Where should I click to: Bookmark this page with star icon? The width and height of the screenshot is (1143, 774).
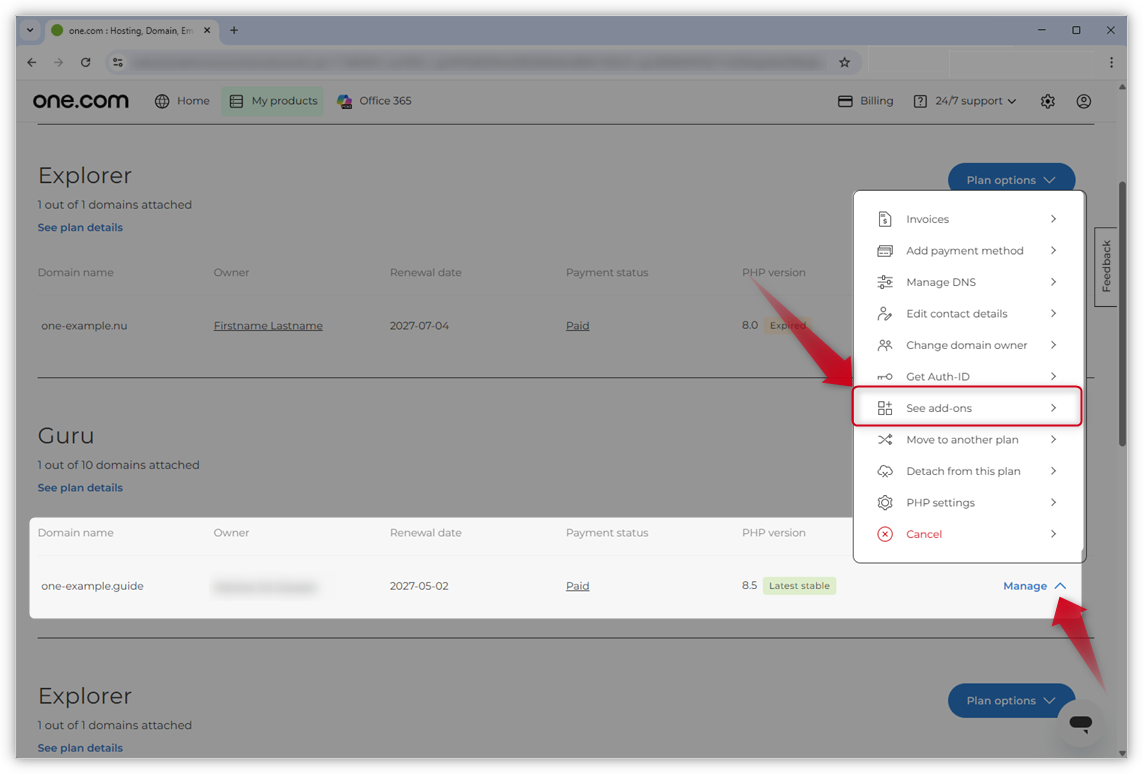pos(844,63)
